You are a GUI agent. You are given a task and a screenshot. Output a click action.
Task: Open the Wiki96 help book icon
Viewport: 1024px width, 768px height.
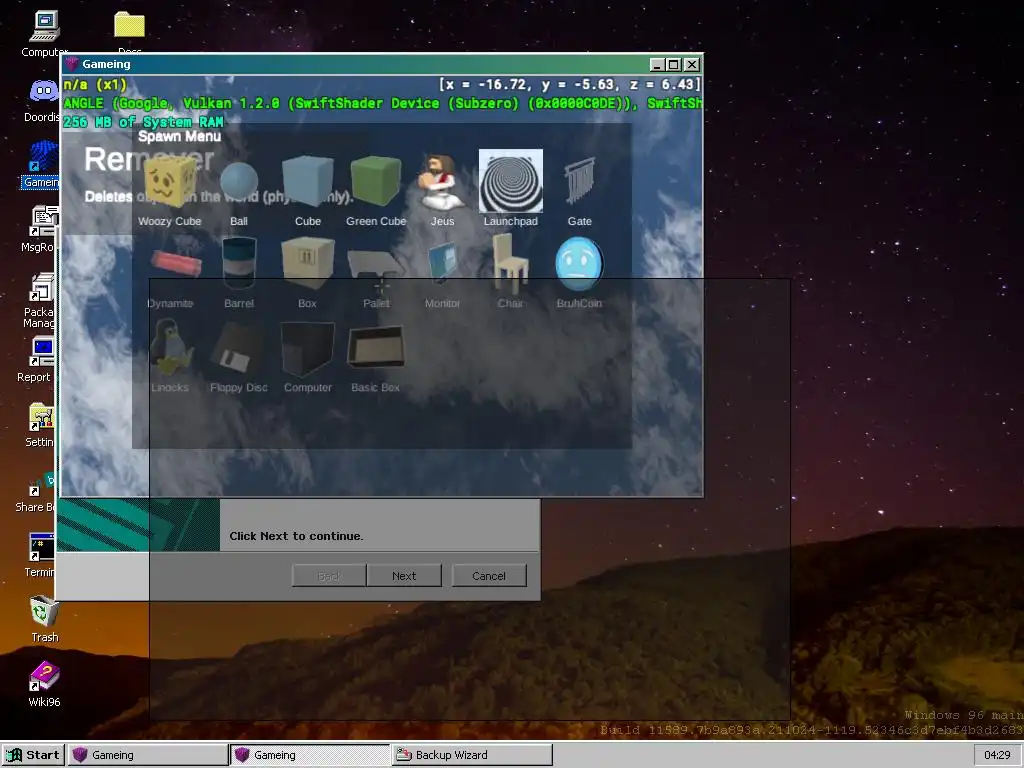pyautogui.click(x=44, y=684)
